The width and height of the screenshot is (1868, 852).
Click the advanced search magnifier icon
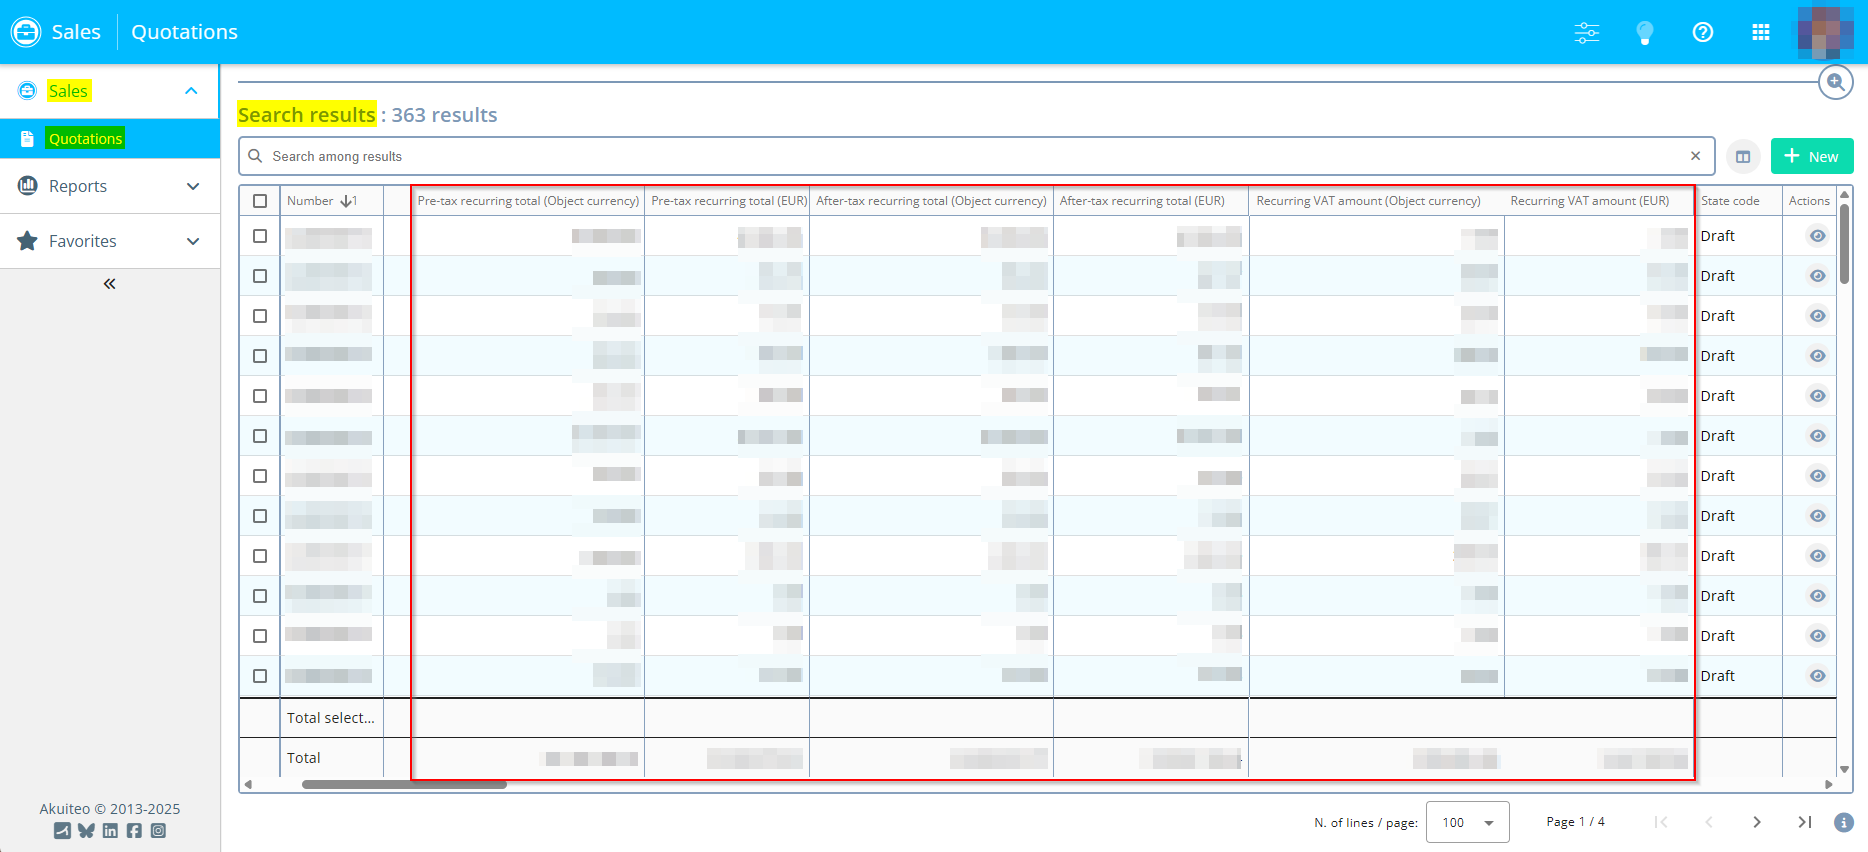[x=1835, y=82]
